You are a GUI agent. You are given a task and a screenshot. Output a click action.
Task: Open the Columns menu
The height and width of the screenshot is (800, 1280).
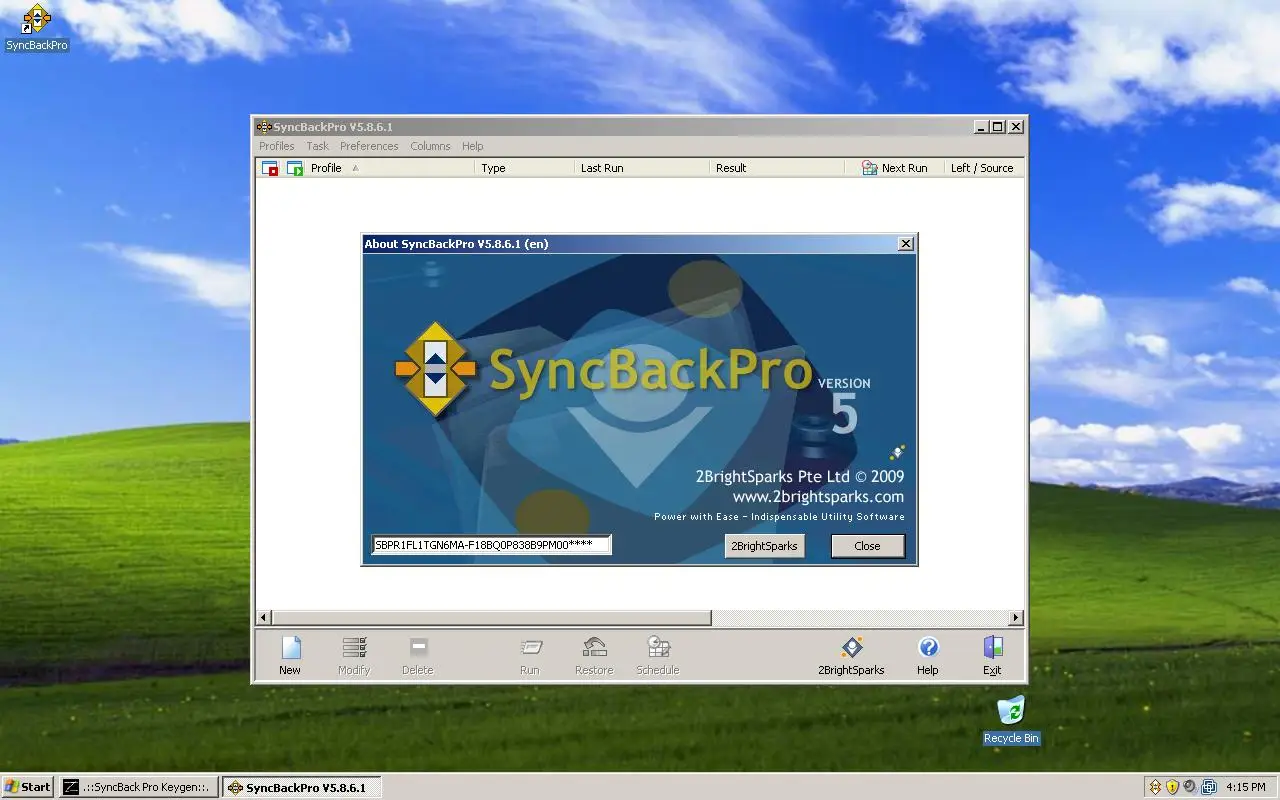click(430, 146)
